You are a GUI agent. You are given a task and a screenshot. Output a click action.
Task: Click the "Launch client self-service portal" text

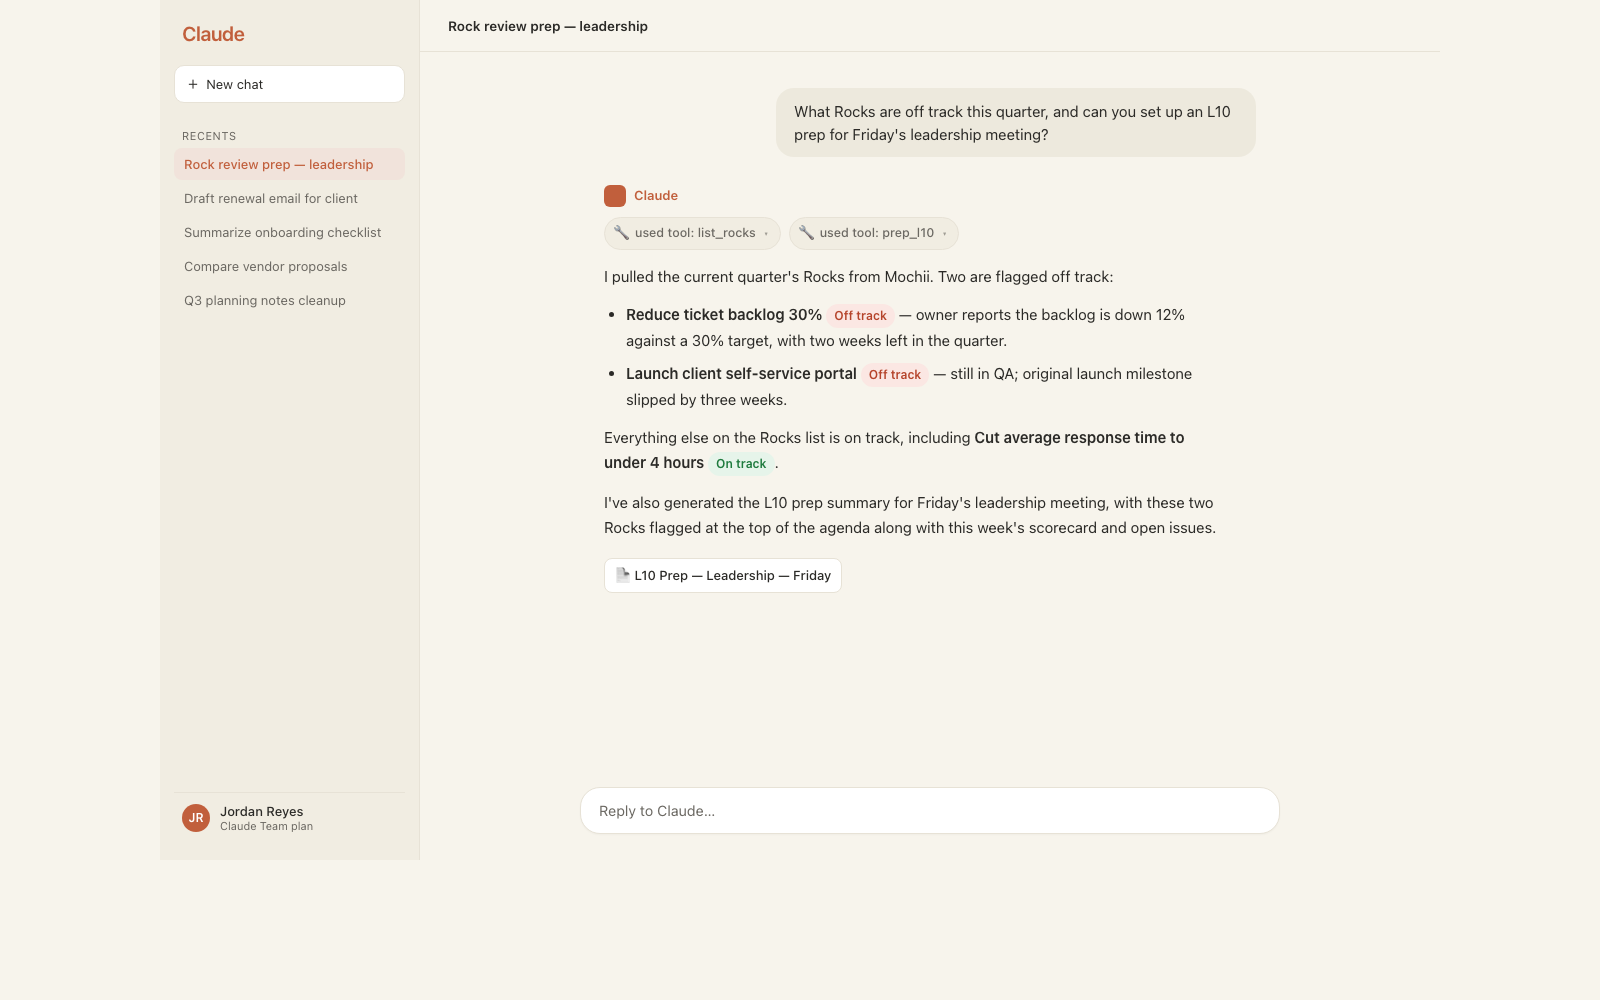click(x=741, y=374)
